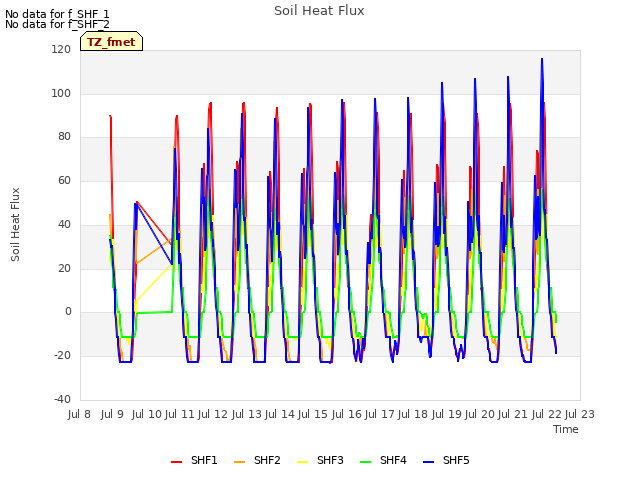The width and height of the screenshot is (640, 480).
Task: Click the 0 y-axis tick label
Action: (68, 312)
